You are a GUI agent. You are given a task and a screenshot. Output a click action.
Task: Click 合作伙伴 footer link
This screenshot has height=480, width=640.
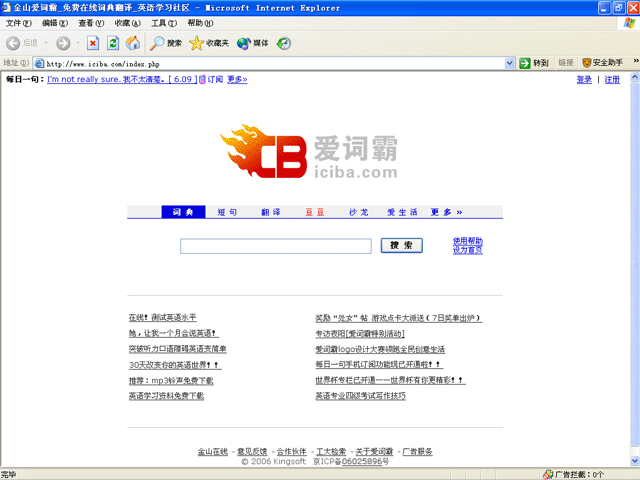(291, 451)
